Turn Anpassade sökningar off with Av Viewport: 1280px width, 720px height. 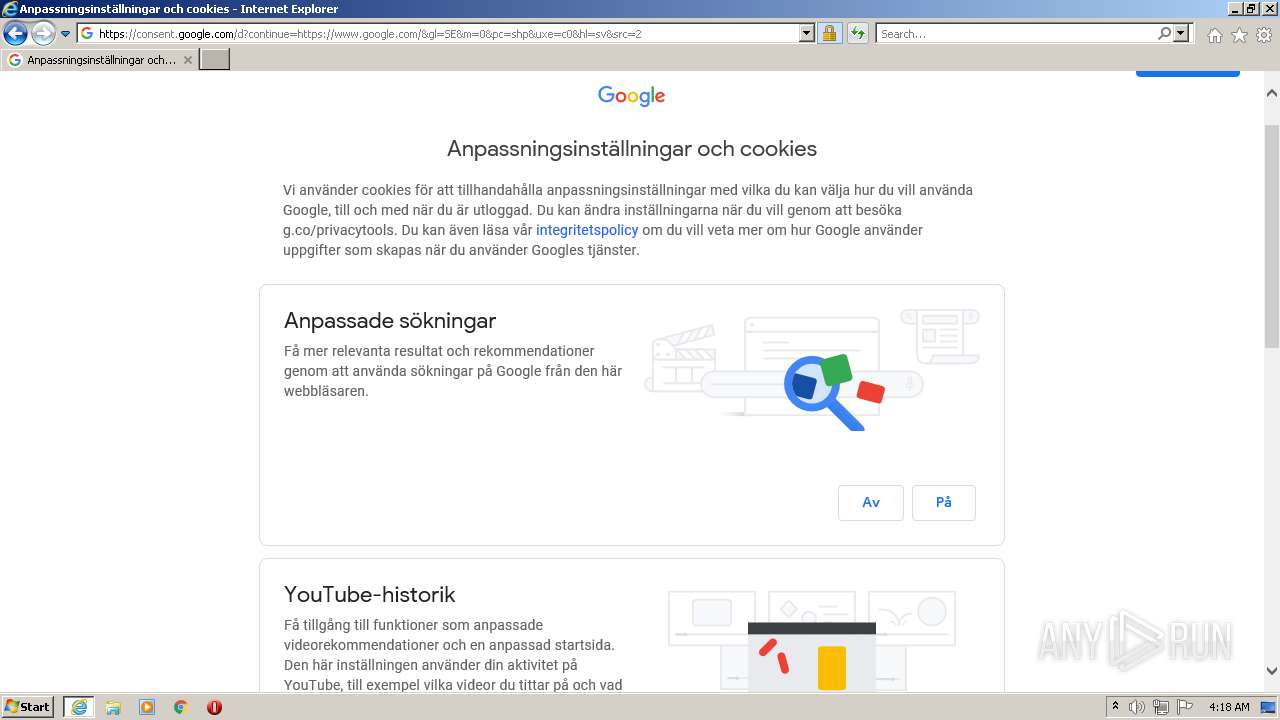[871, 503]
